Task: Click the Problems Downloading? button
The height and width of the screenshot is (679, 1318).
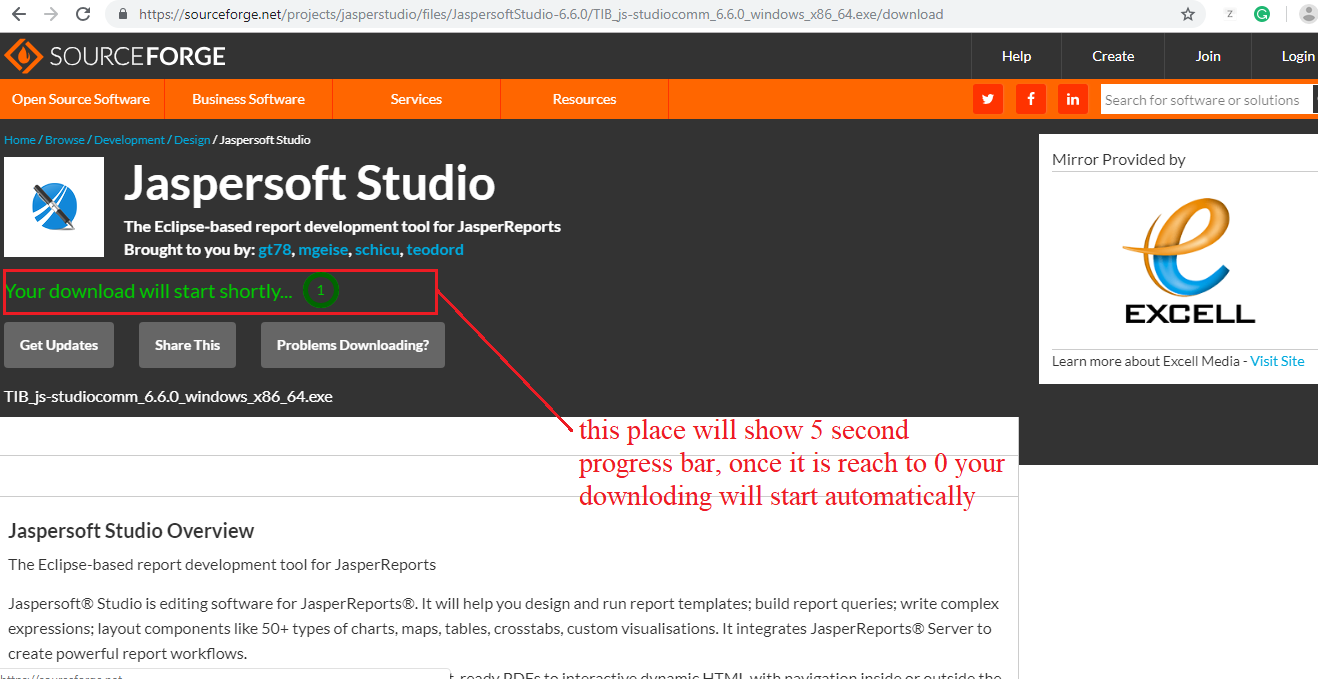Action: 353,345
